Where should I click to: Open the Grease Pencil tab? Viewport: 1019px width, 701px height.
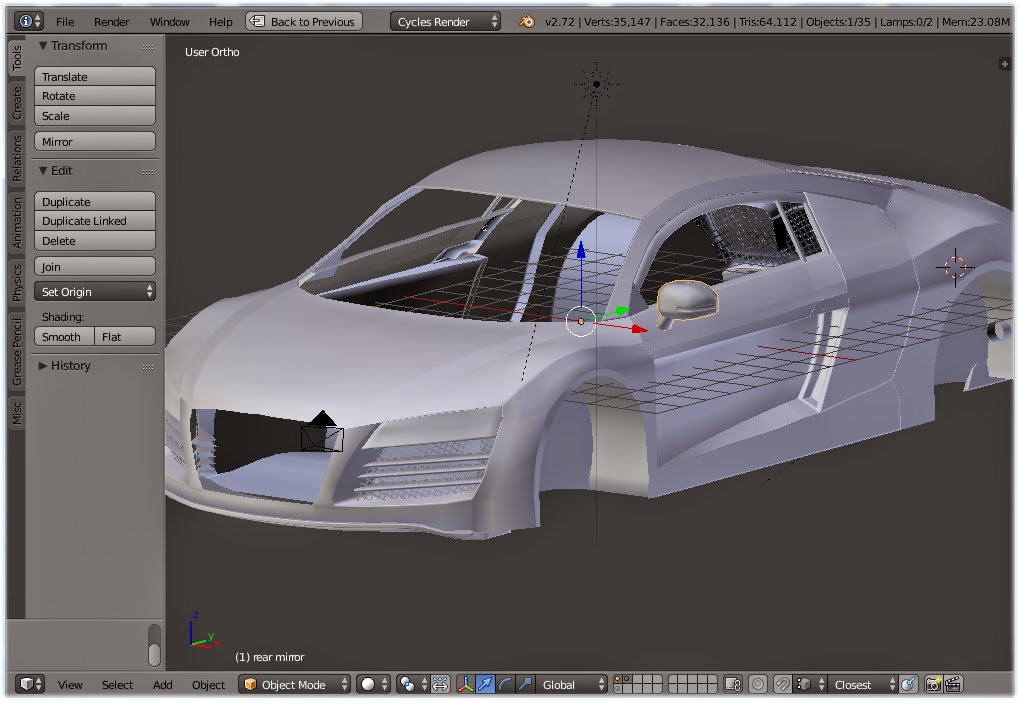click(15, 347)
